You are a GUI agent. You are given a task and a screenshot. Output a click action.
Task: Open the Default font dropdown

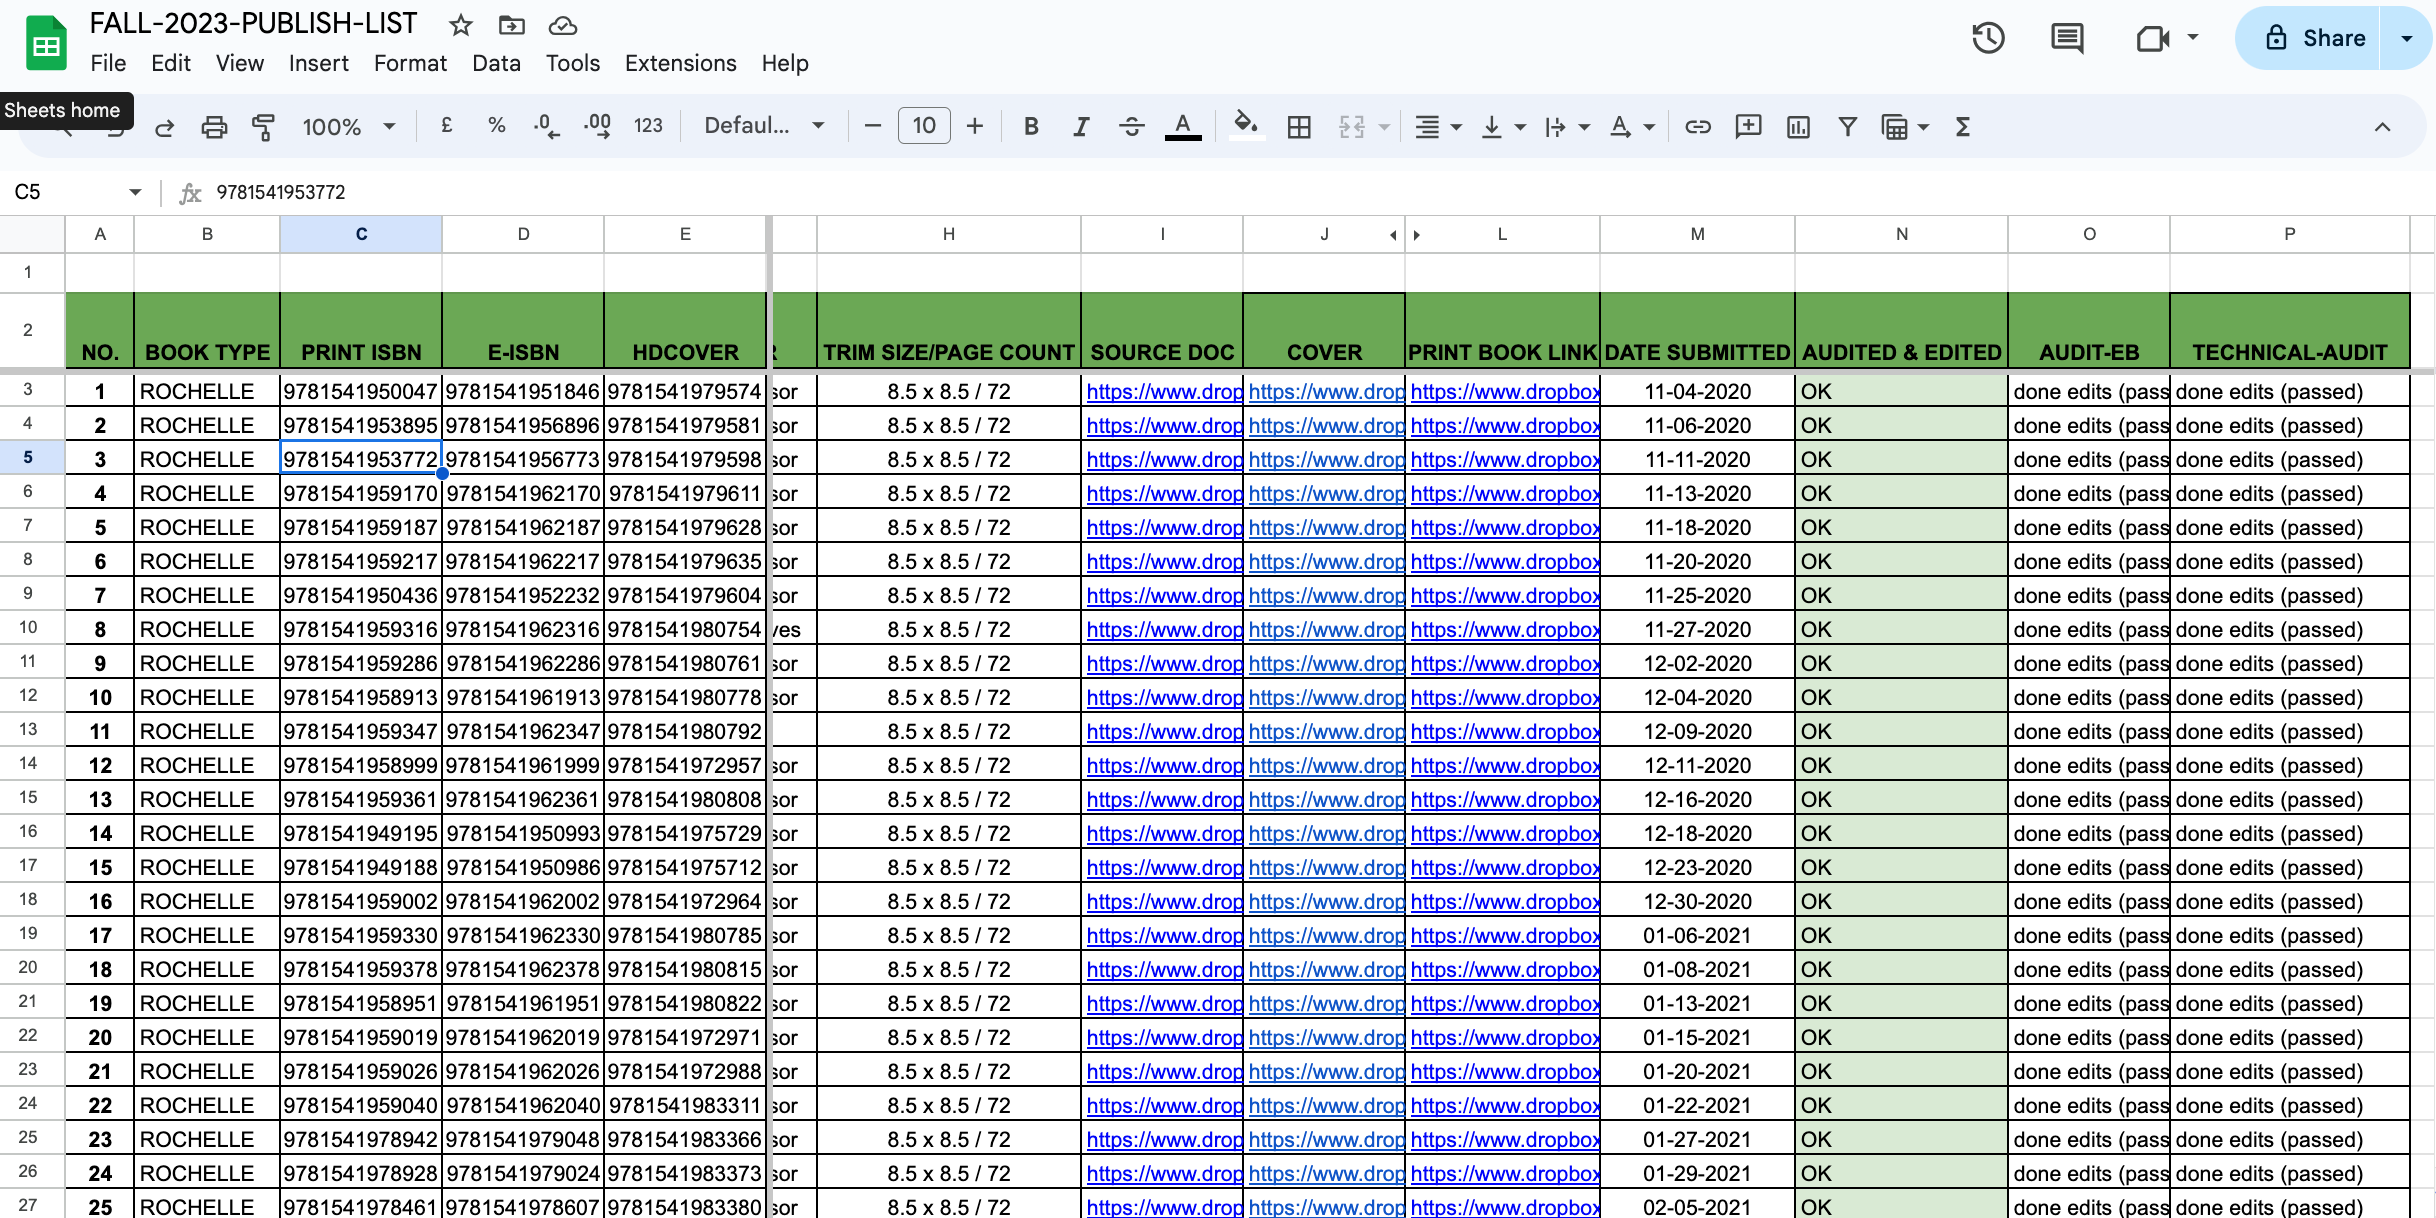pos(764,126)
